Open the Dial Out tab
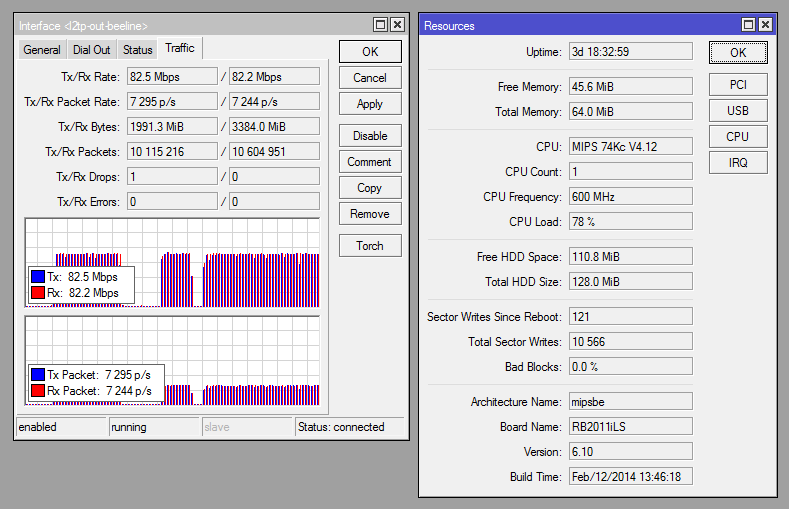 tap(92, 50)
